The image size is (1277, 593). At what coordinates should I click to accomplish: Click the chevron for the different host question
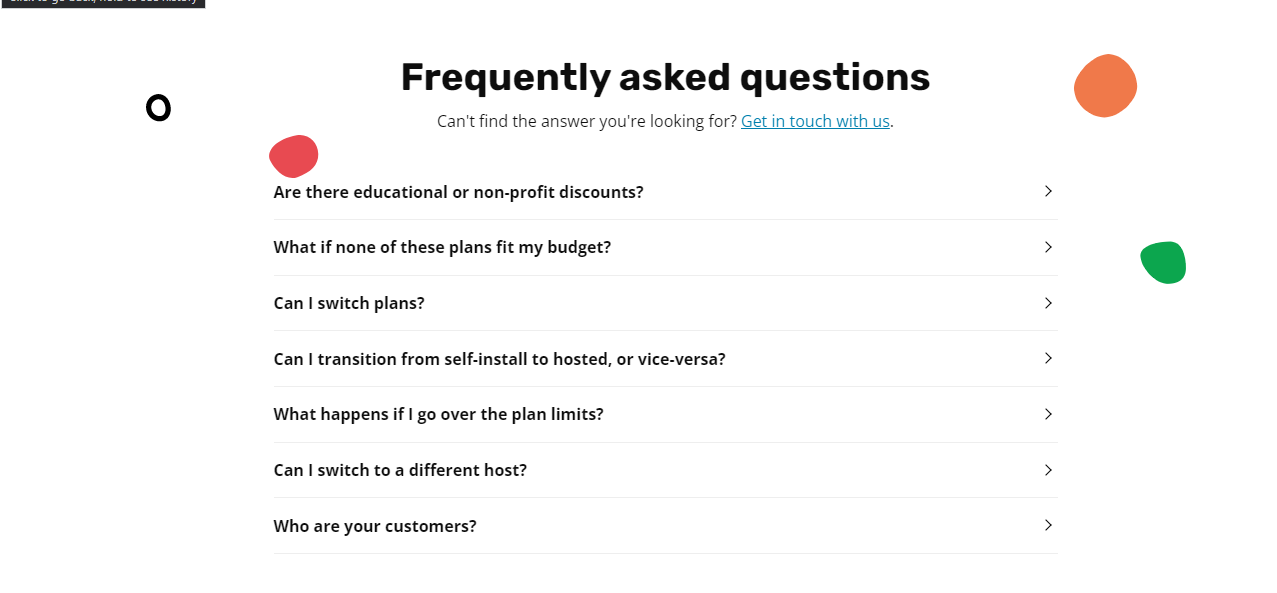coord(1048,470)
